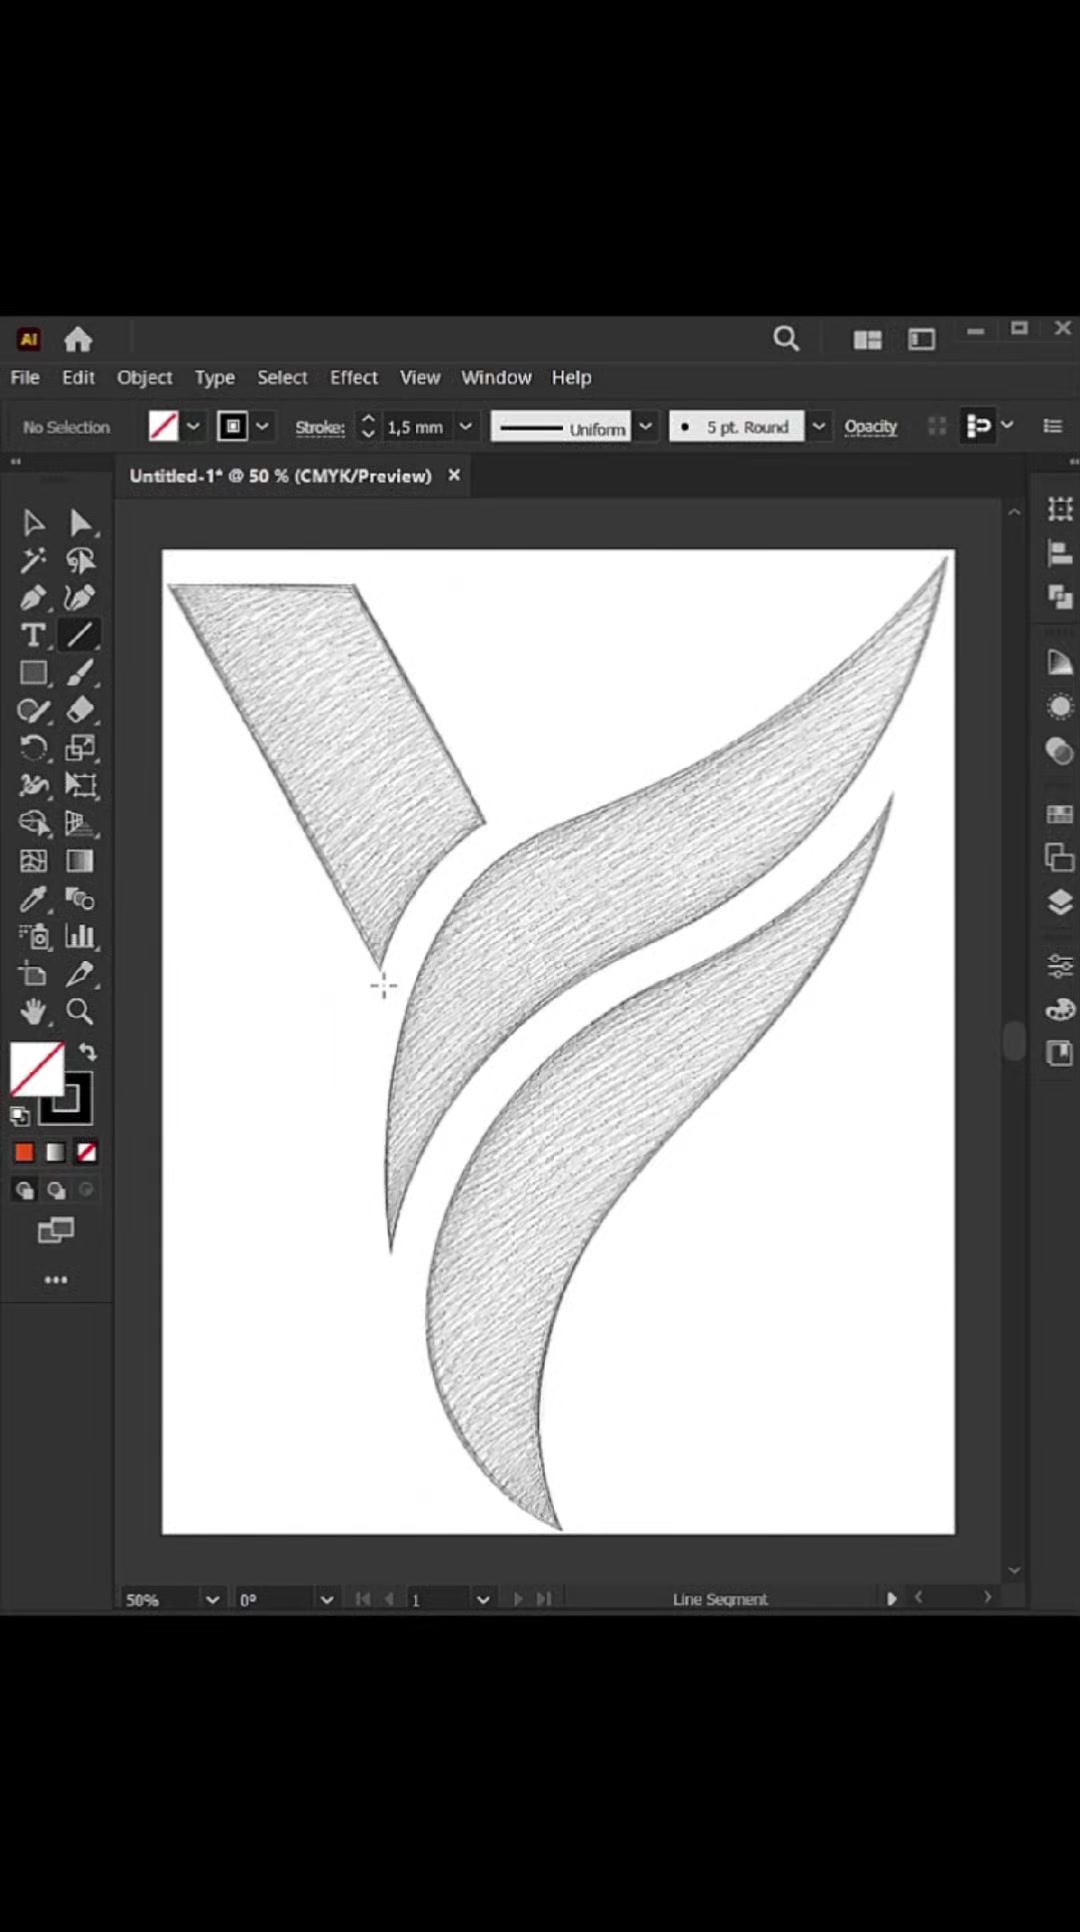The width and height of the screenshot is (1080, 1932).
Task: Open the rotate view angle dropdown
Action: coord(326,1599)
